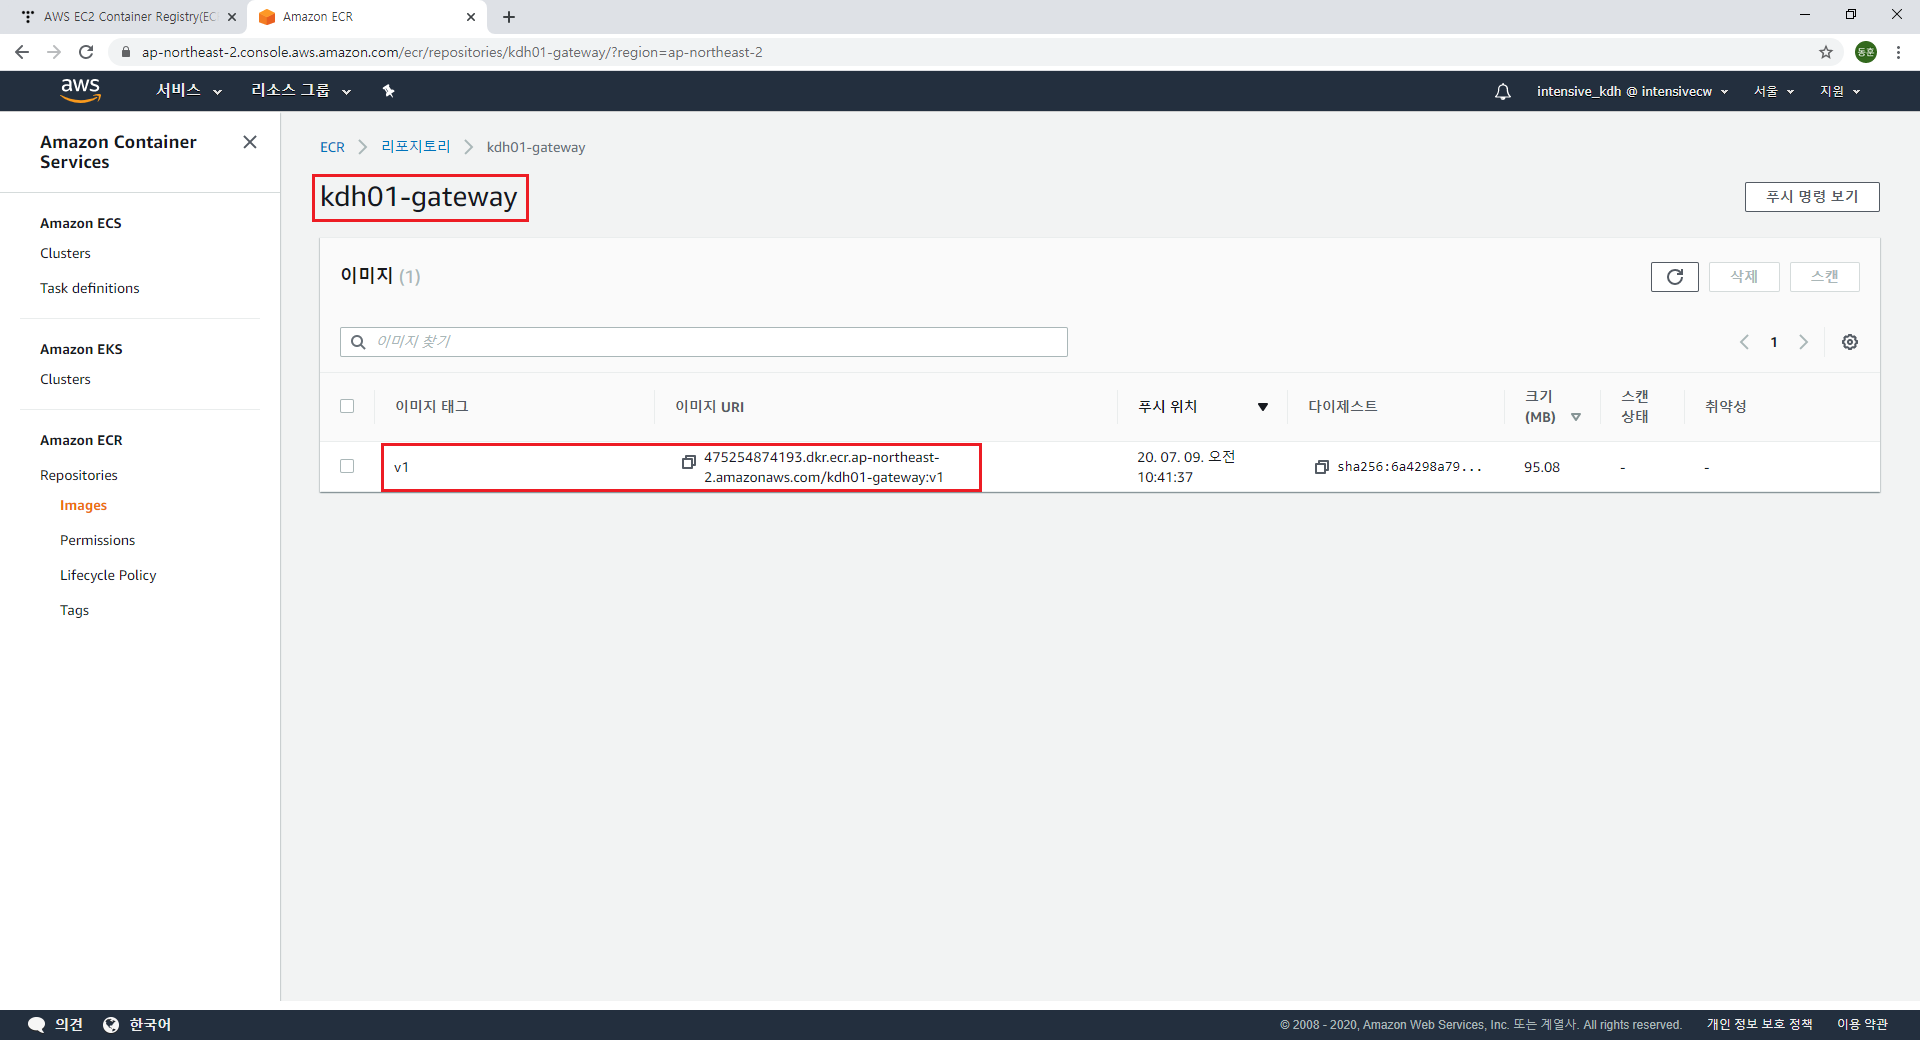Image resolution: width=1920 pixels, height=1040 pixels.
Task: Refresh the images list
Action: tap(1675, 277)
